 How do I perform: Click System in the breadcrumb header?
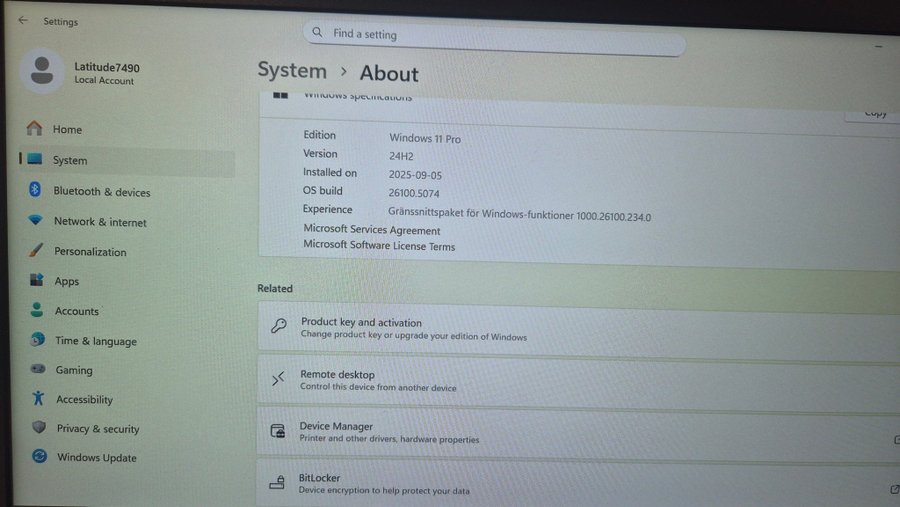[292, 71]
